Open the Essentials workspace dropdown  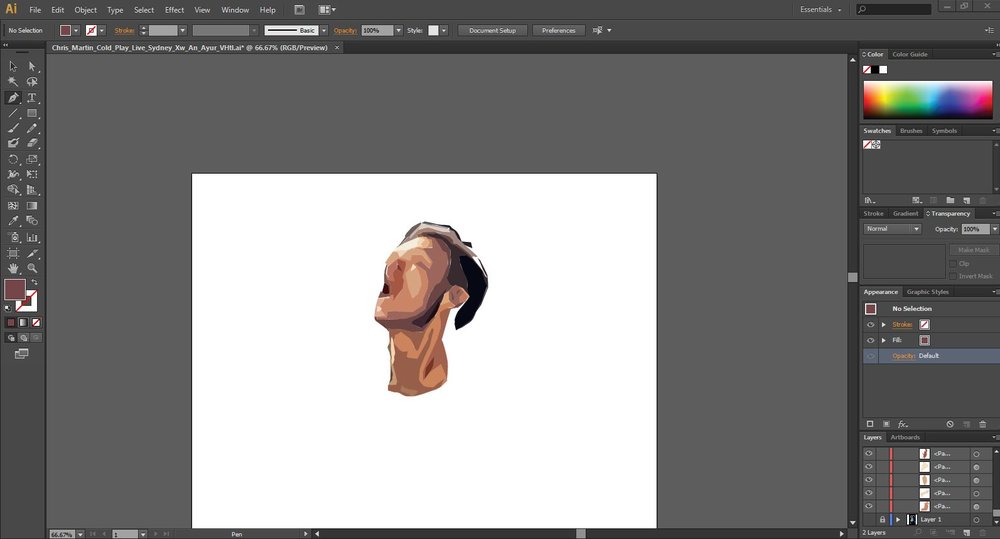[x=821, y=10]
